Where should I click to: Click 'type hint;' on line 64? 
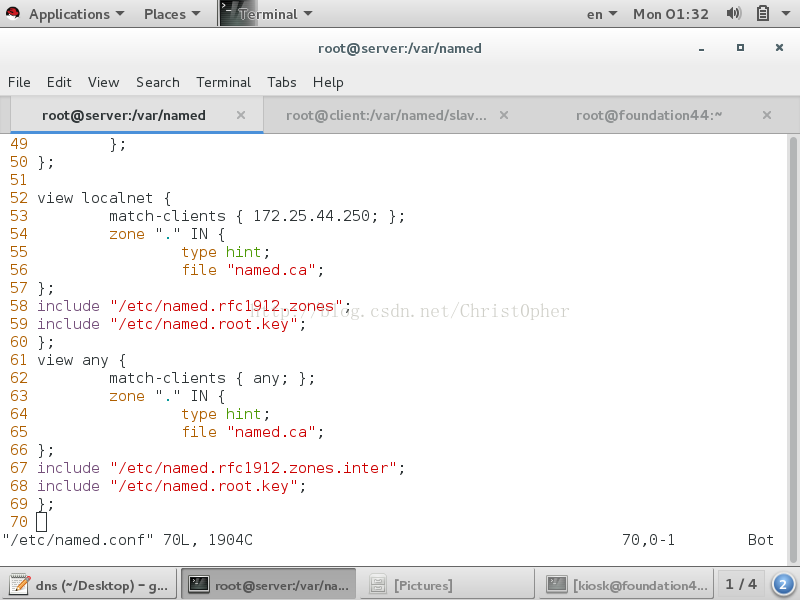tap(226, 414)
